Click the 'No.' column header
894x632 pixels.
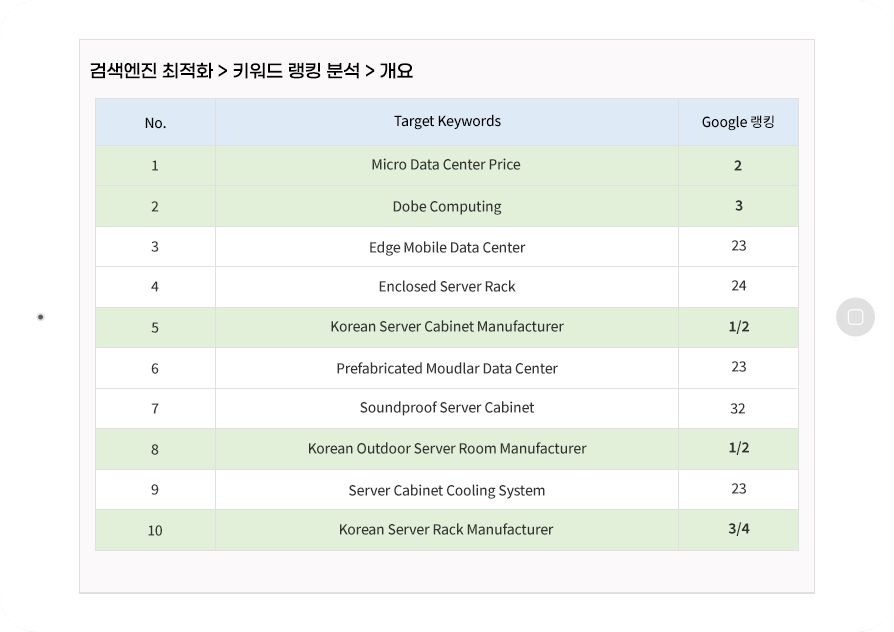tap(155, 123)
